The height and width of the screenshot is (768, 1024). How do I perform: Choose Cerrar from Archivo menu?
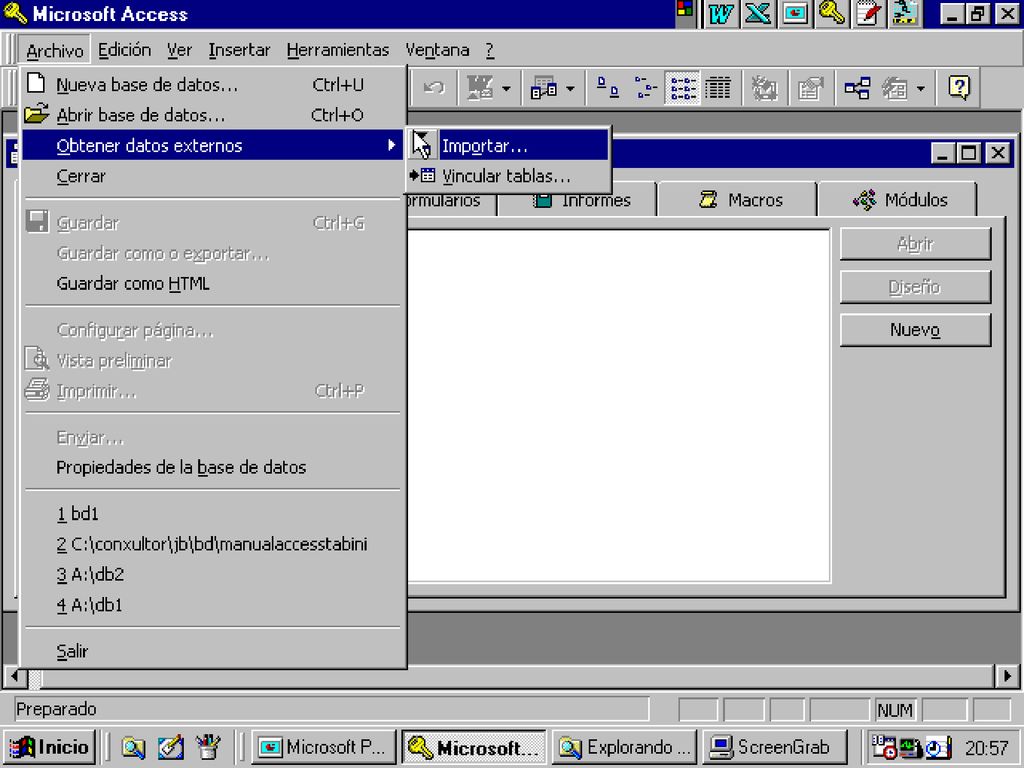pos(212,176)
